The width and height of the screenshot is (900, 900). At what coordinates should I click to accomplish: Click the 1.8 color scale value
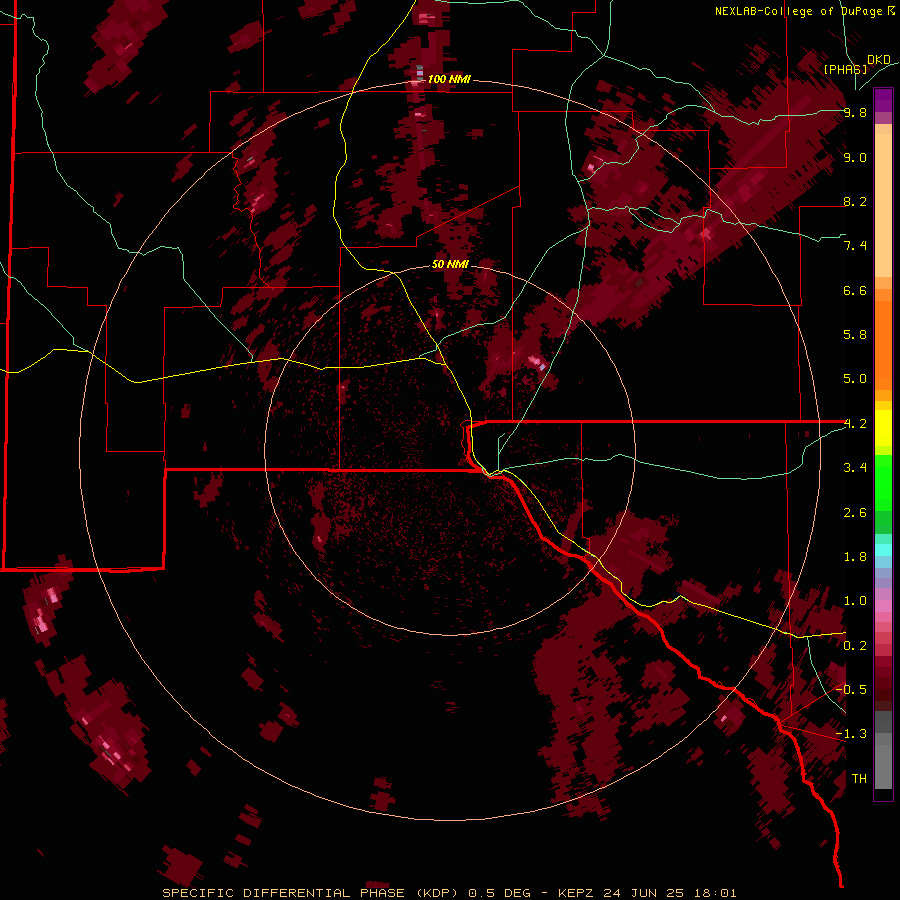point(855,557)
